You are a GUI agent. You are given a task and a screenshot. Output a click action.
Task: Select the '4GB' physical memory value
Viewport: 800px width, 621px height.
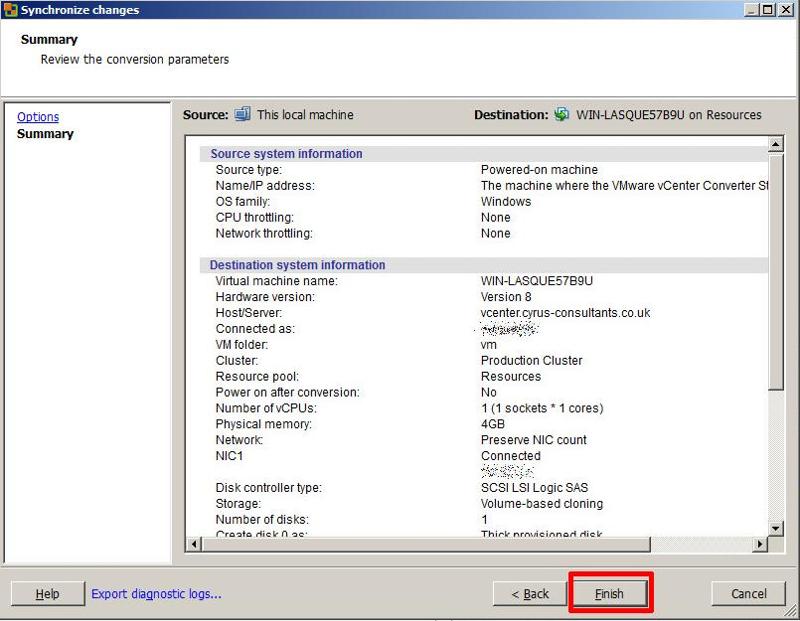pyautogui.click(x=492, y=424)
